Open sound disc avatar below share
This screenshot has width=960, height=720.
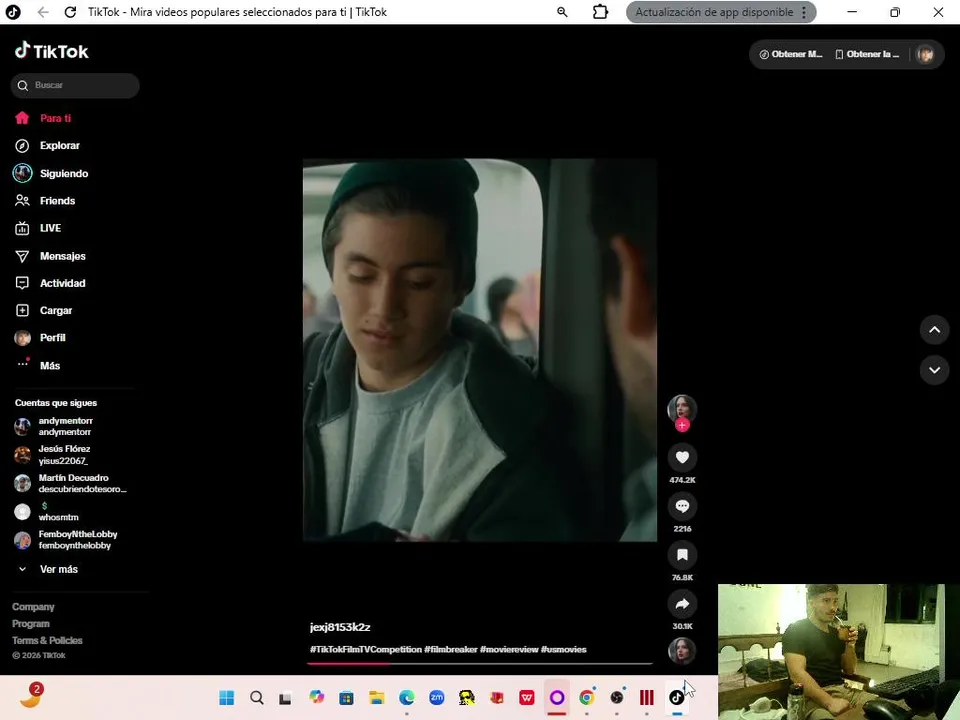point(682,651)
